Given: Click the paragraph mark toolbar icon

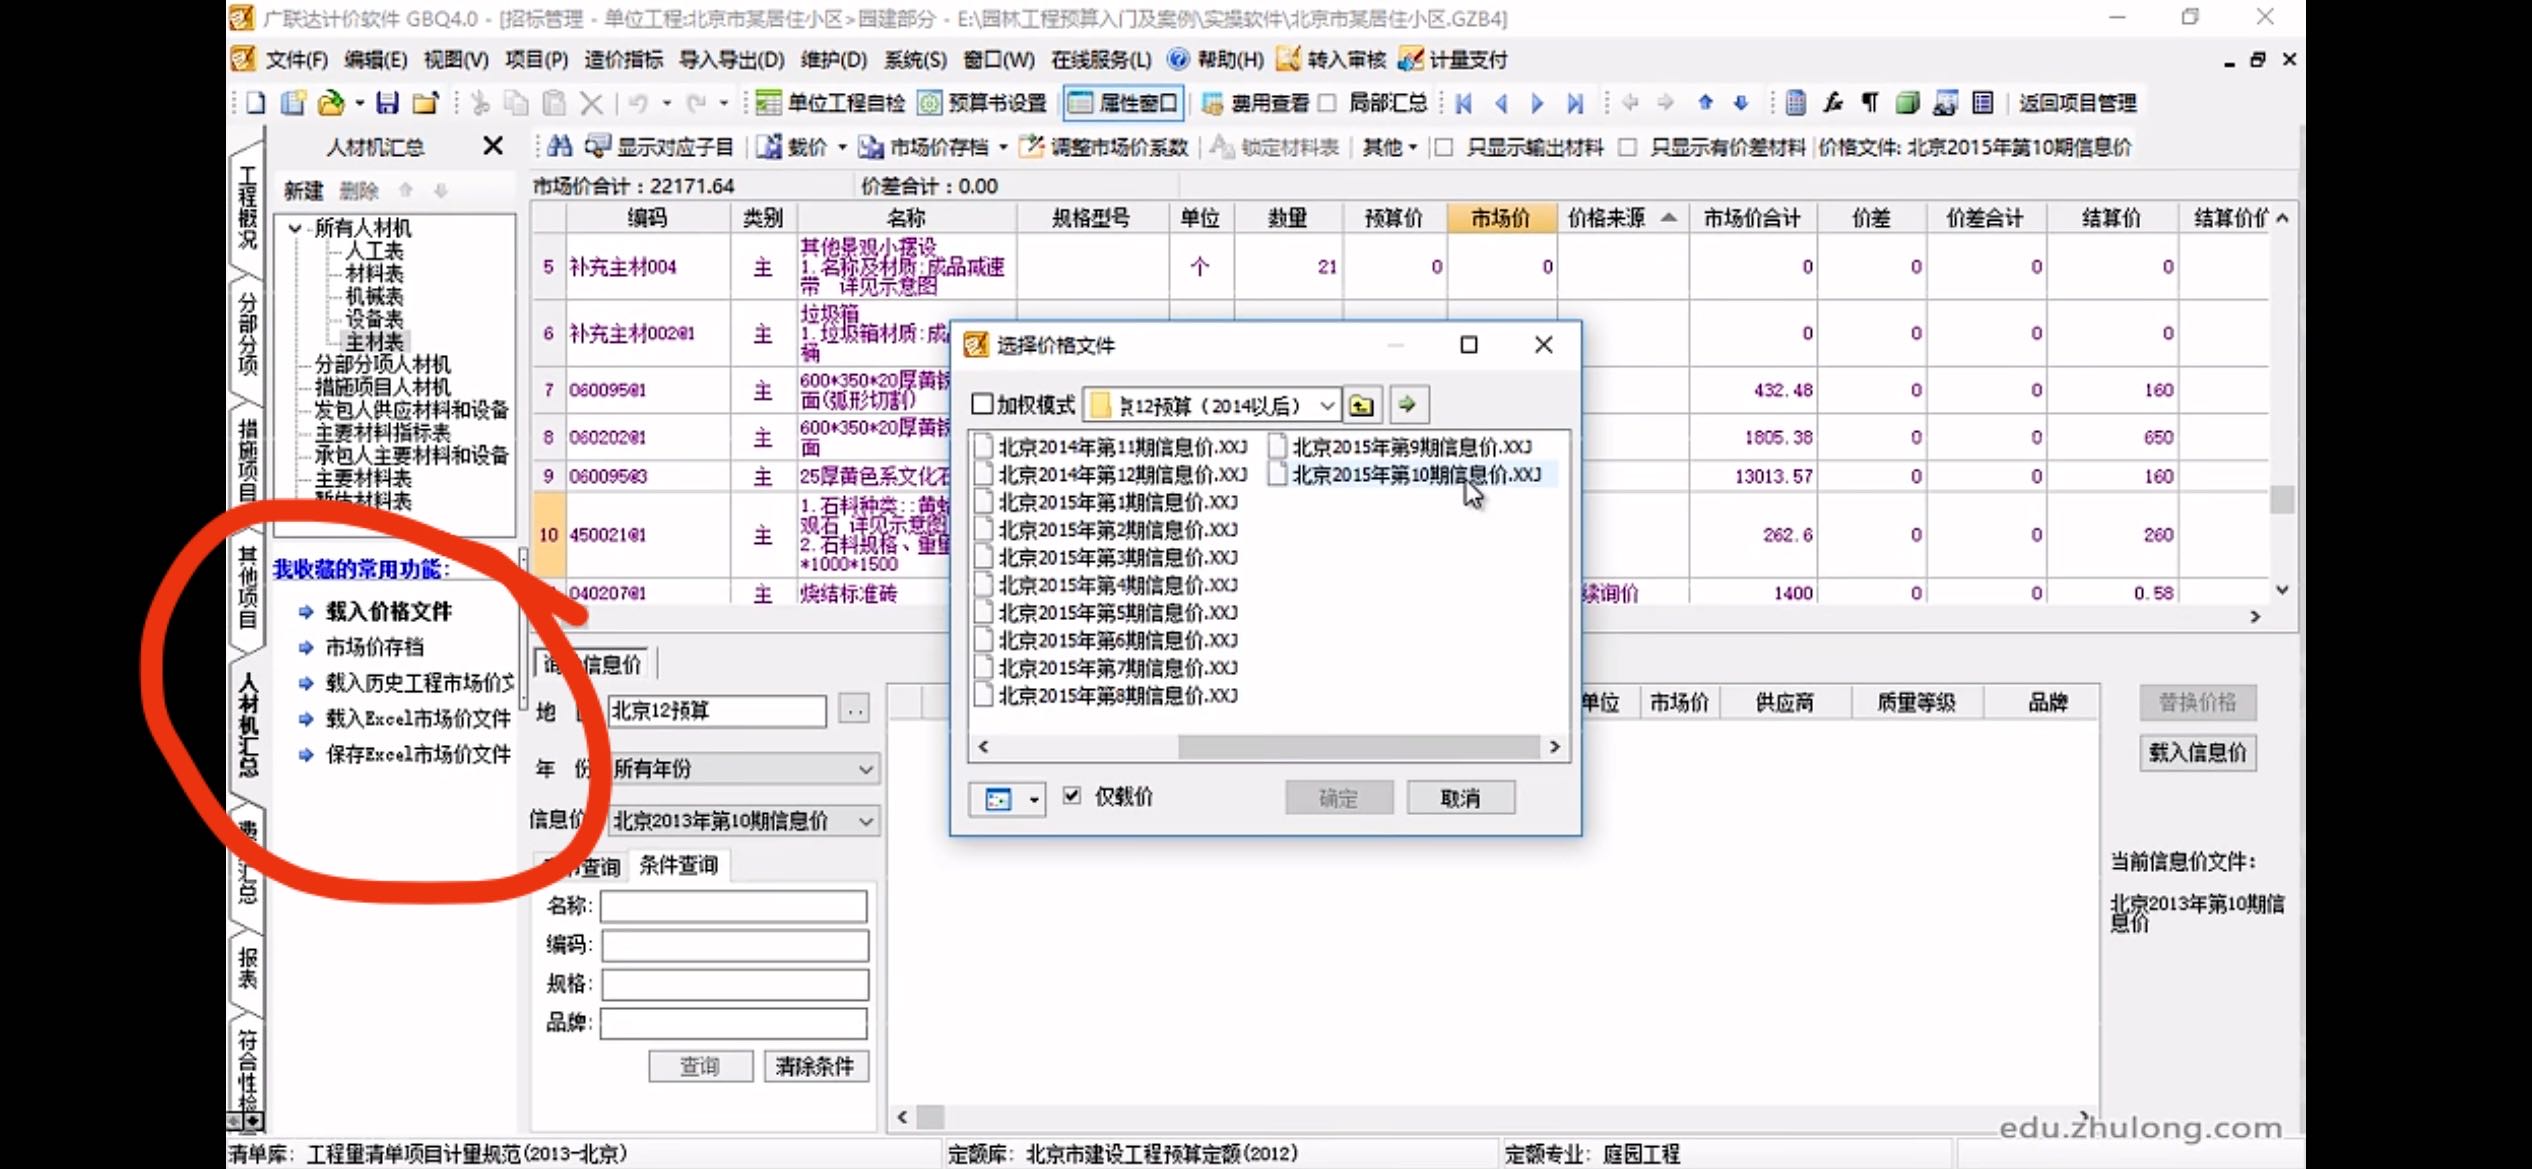Looking at the screenshot, I should pyautogui.click(x=1870, y=102).
